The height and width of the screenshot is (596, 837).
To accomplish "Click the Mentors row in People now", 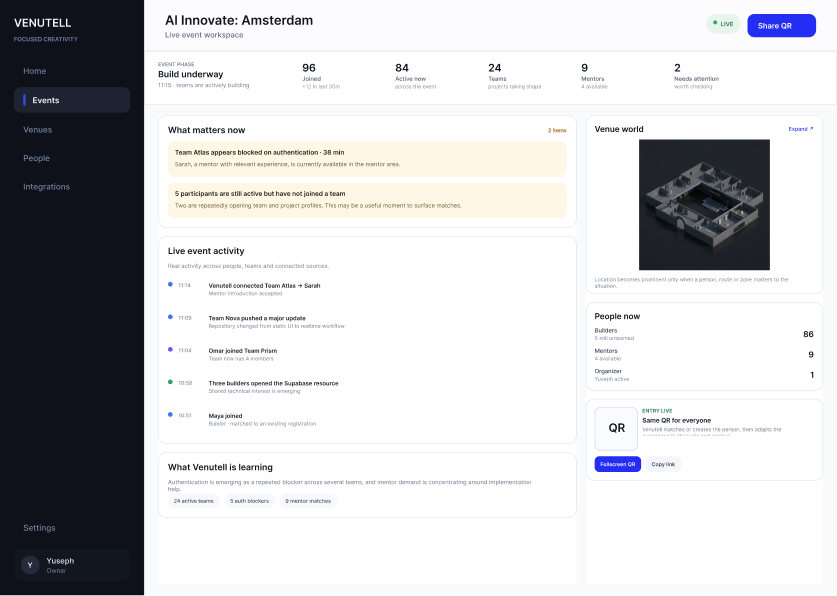I will tap(704, 354).
